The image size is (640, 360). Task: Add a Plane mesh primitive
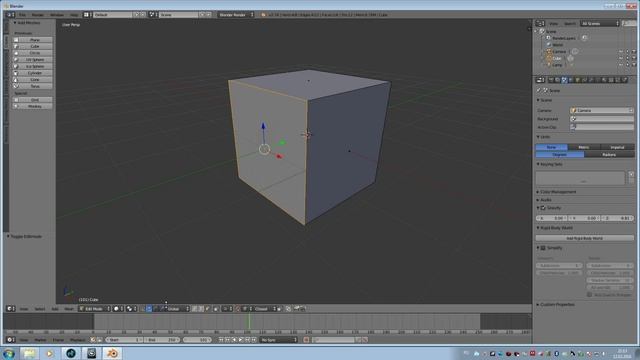(32, 40)
